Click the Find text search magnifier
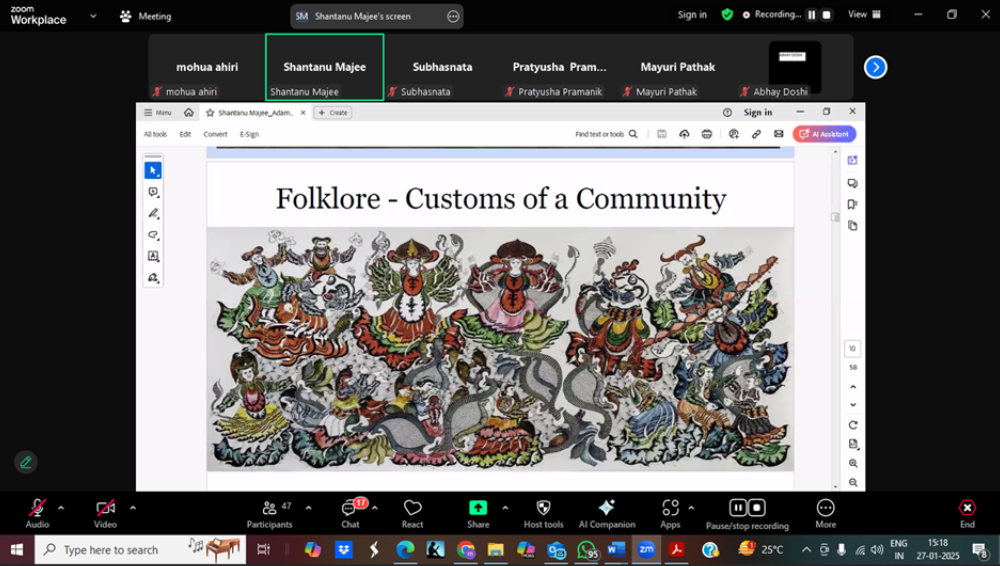The width and height of the screenshot is (1000, 566). coord(633,134)
